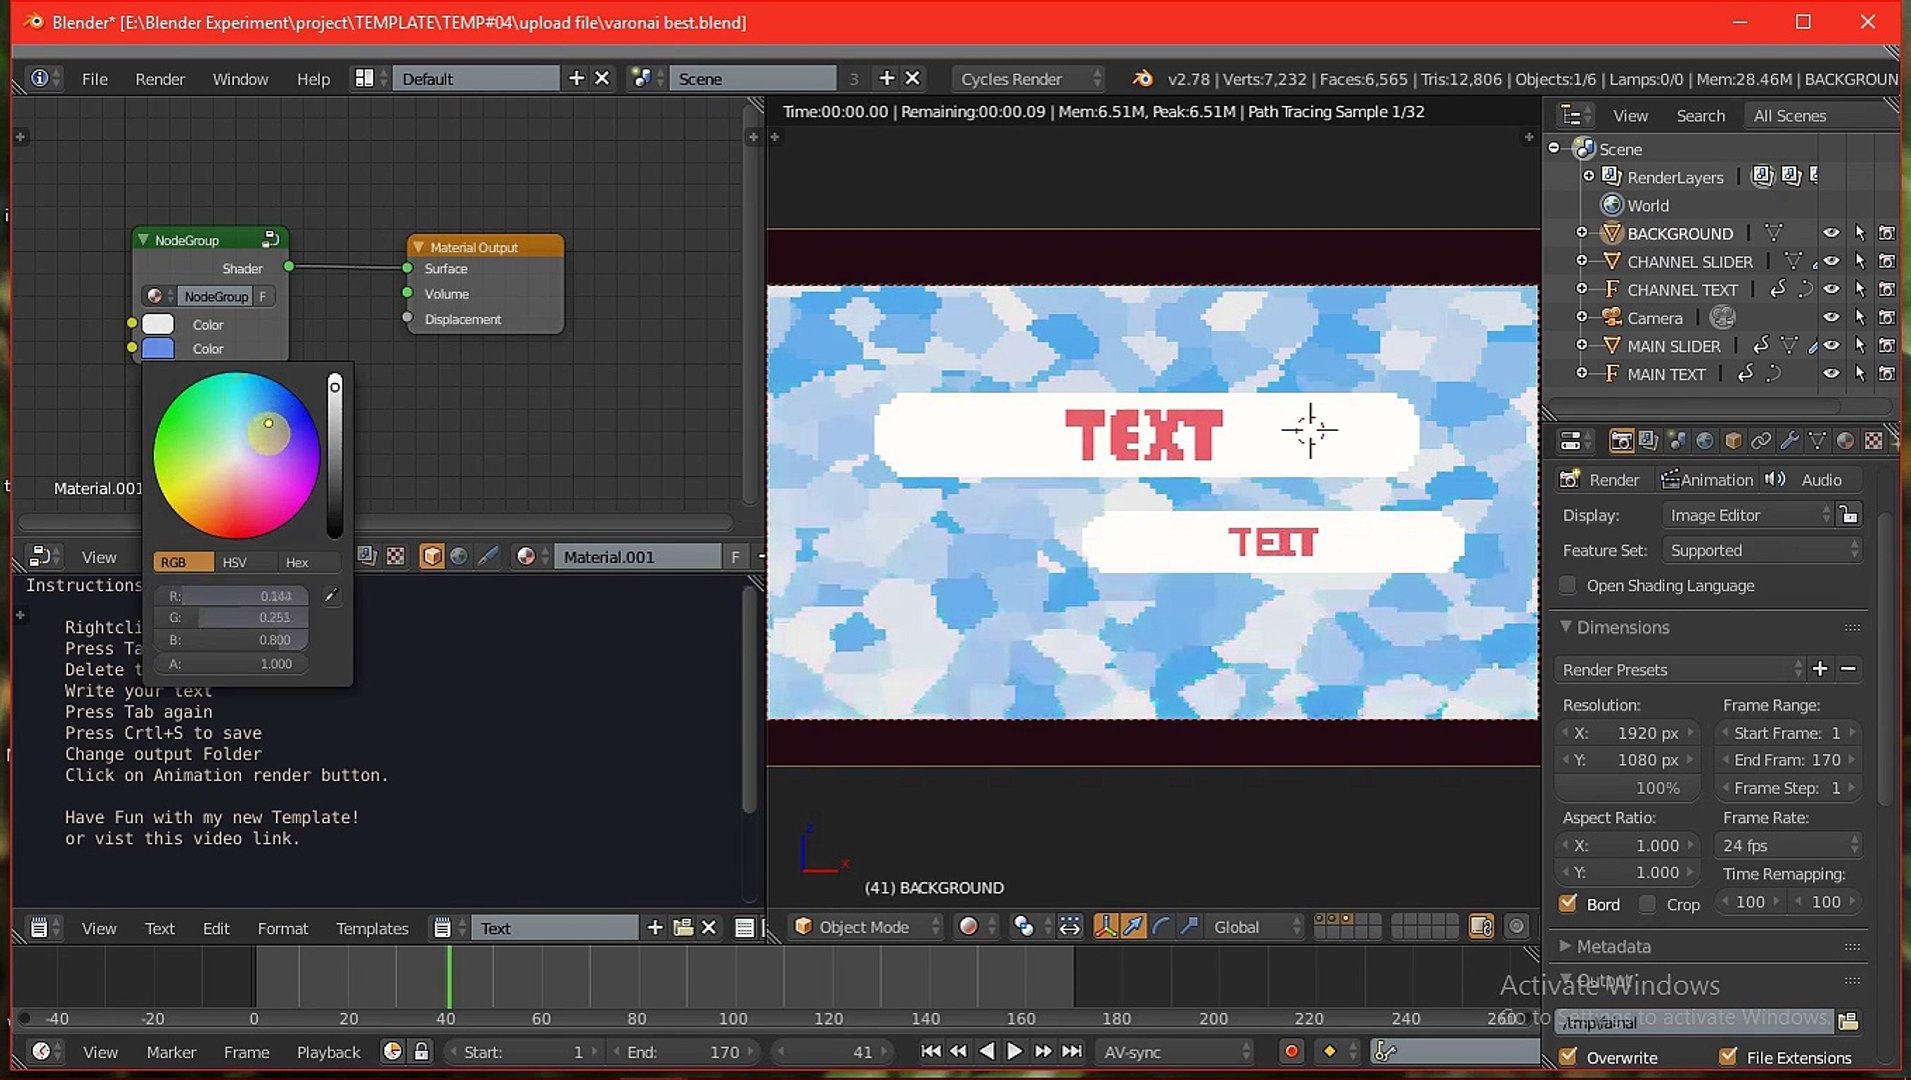Open the File menu

point(94,78)
